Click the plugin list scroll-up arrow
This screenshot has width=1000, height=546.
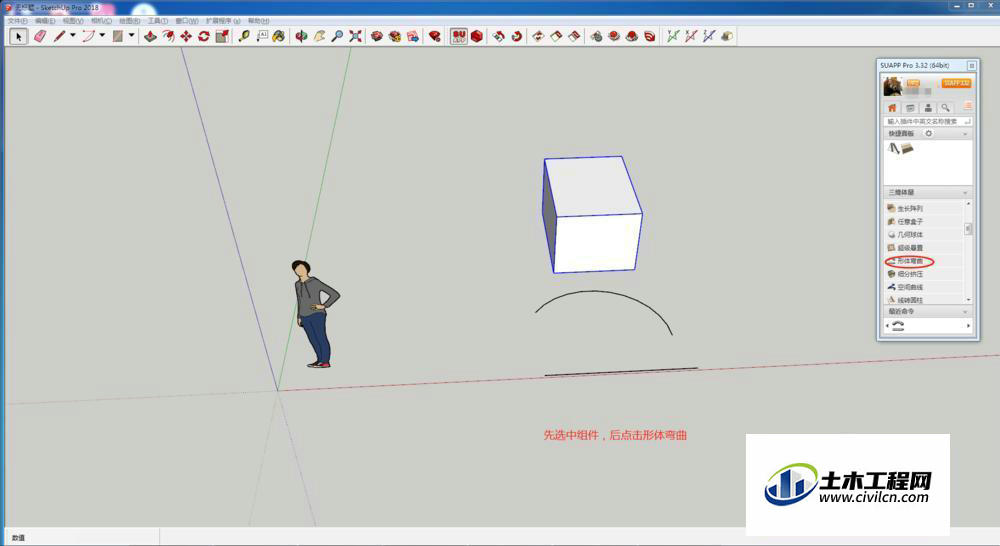[x=968, y=203]
